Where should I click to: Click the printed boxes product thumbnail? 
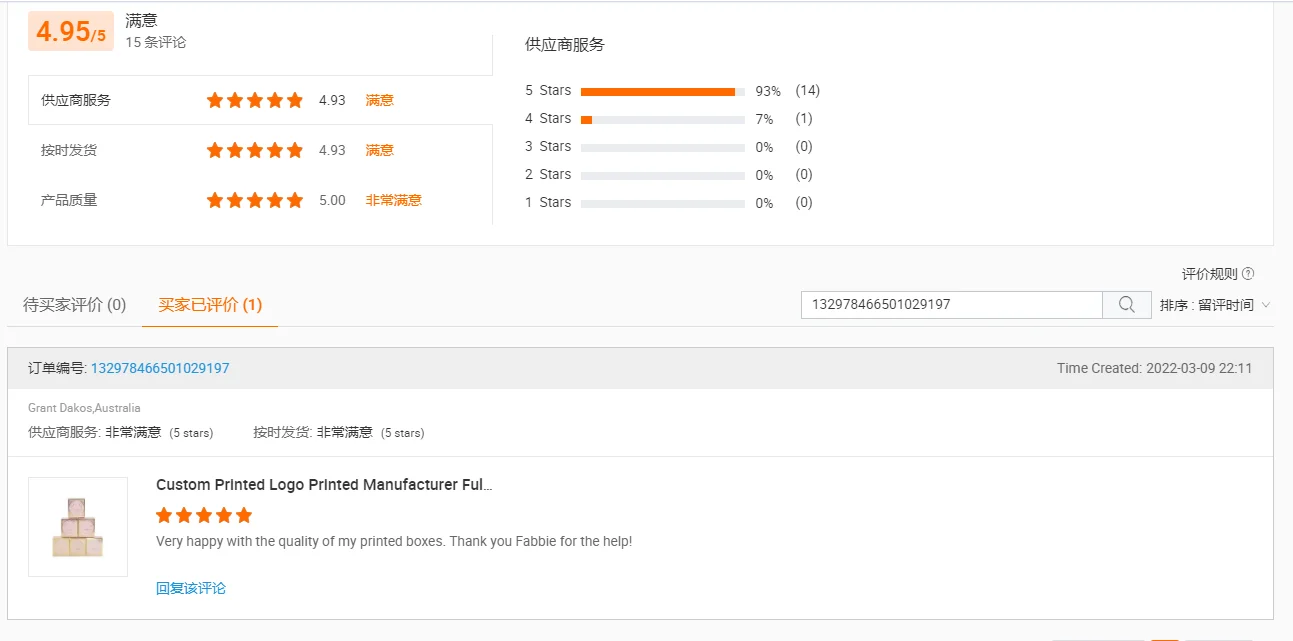coord(78,527)
